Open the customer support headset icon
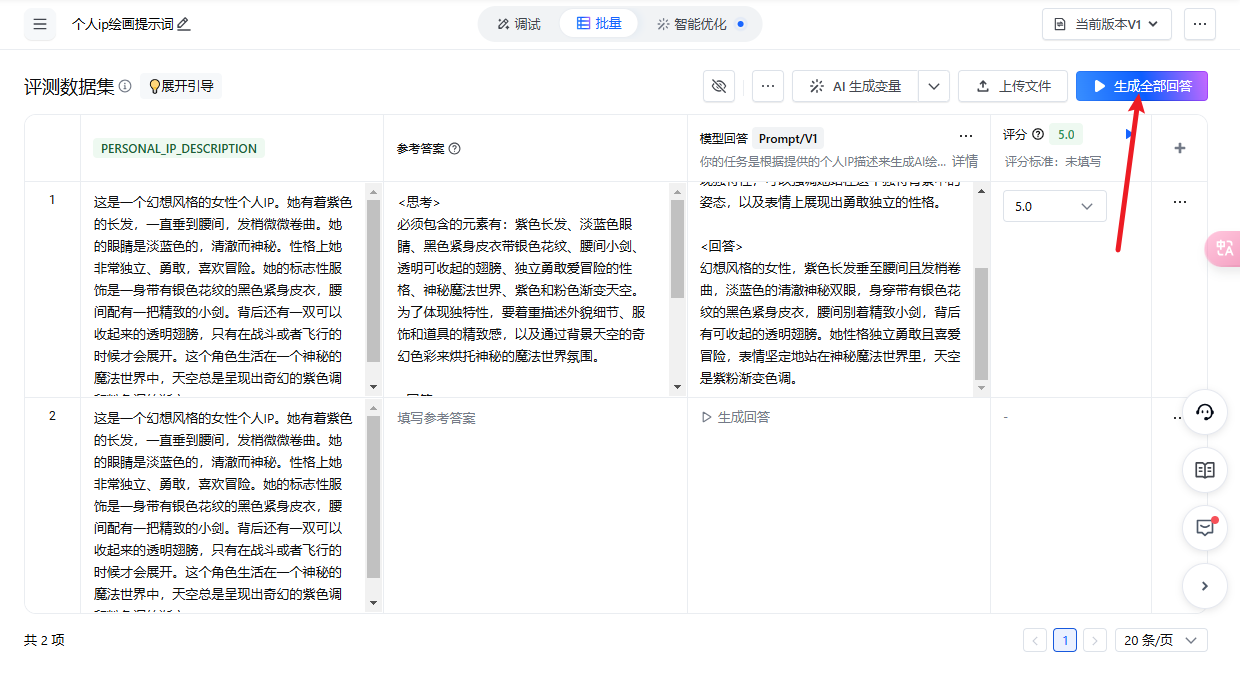 coord(1205,412)
